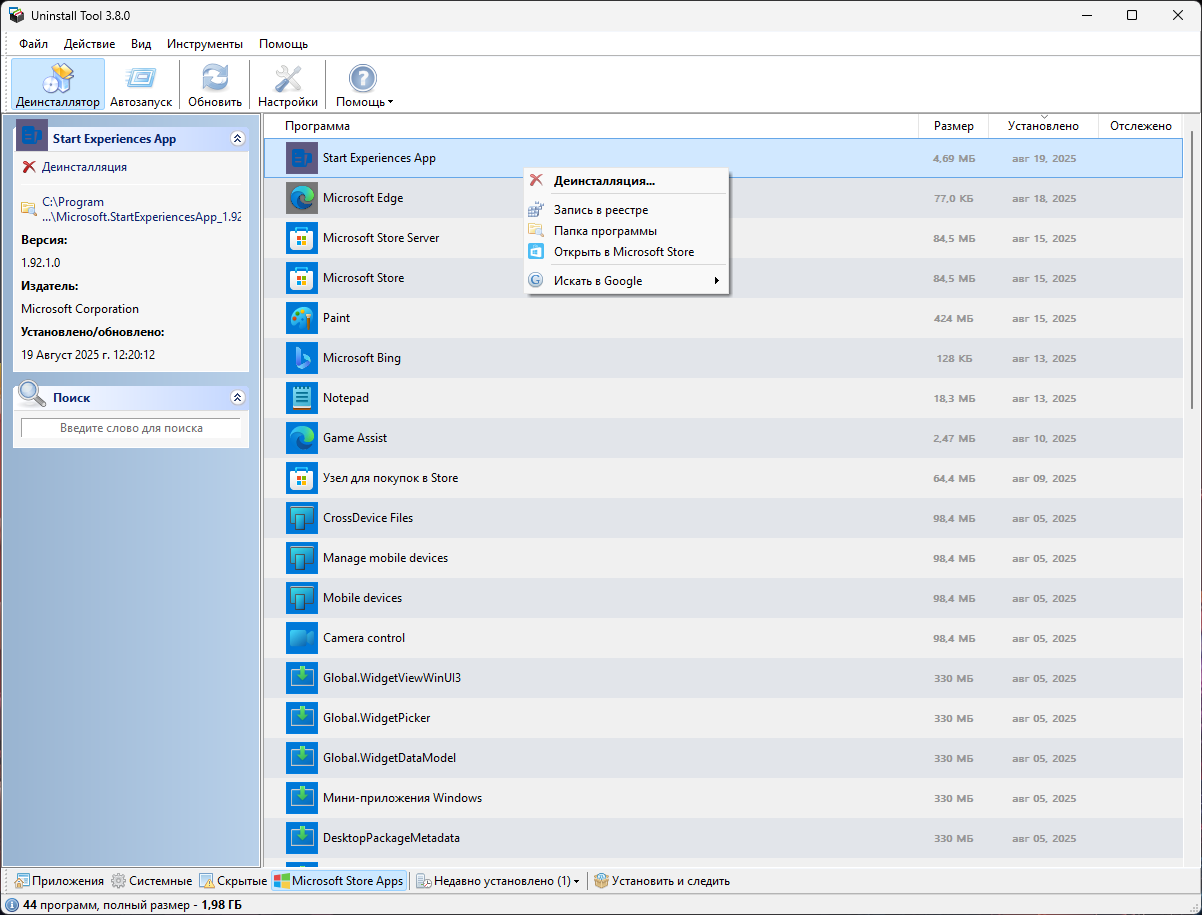Select the Manage mobile devices icon

coord(302,558)
